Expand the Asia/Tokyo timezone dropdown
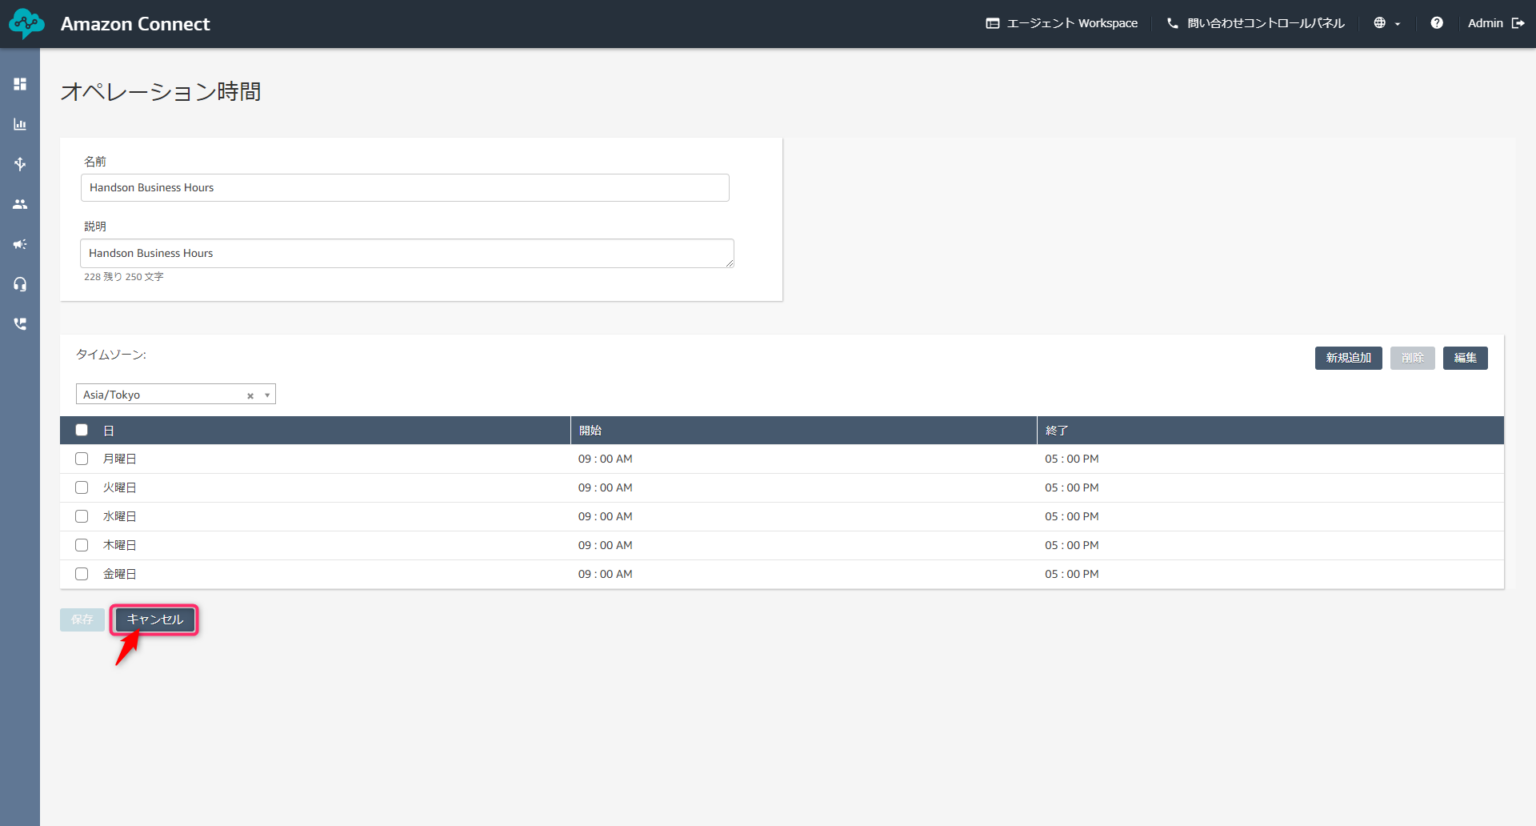 tap(267, 395)
